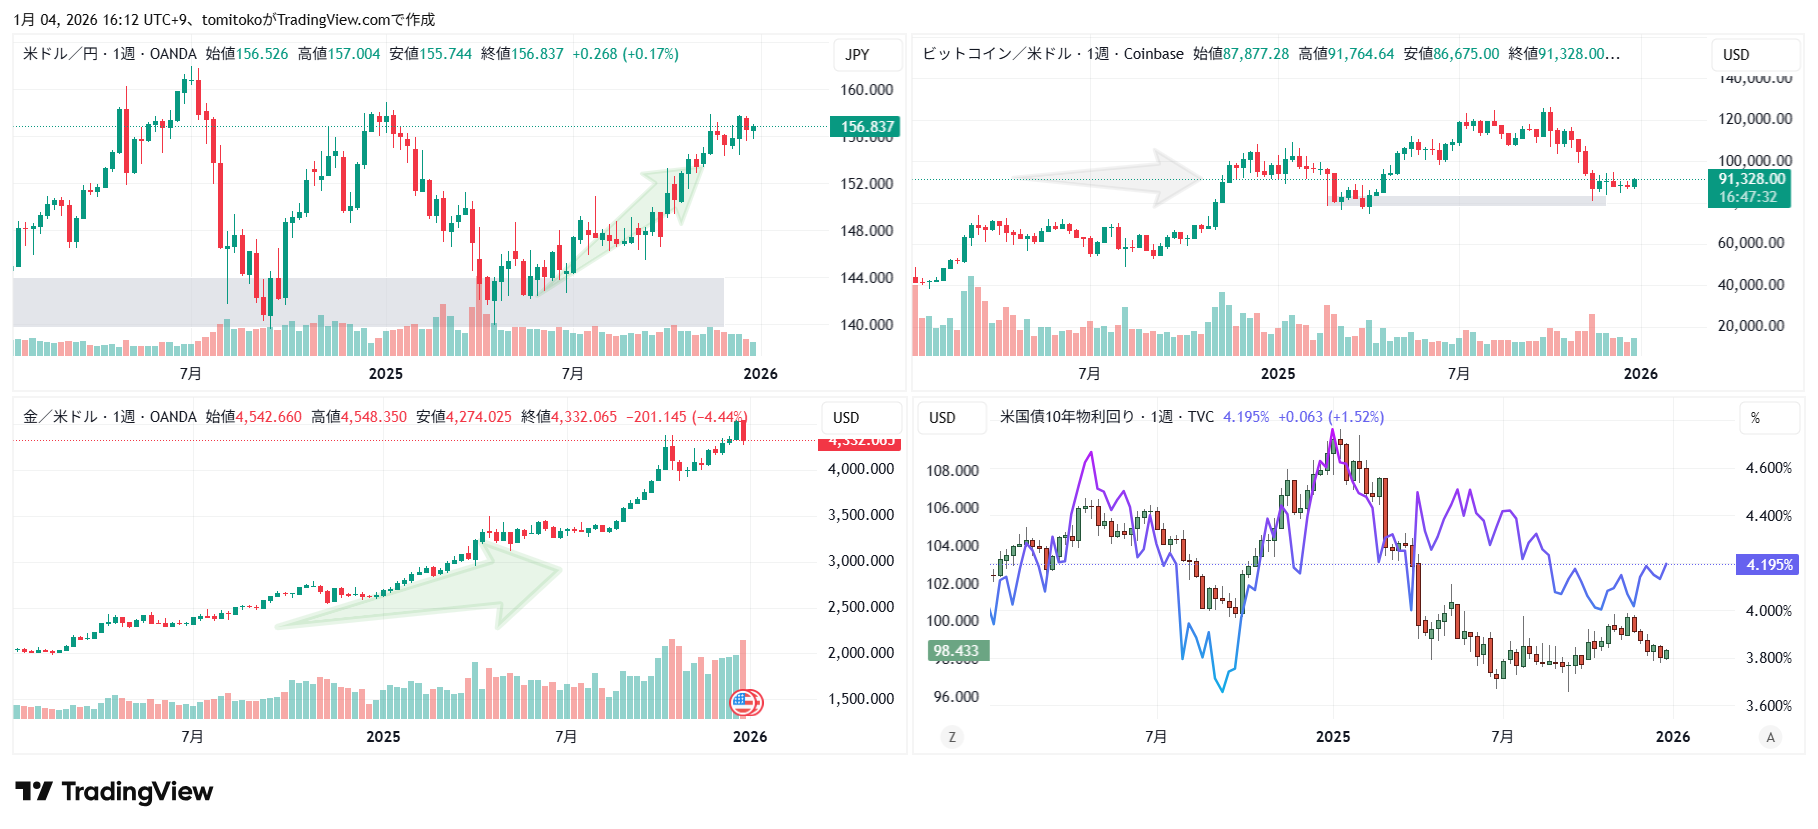Click the purple 4.195% yield label
This screenshot has height=829, width=1818.
coord(1768,565)
